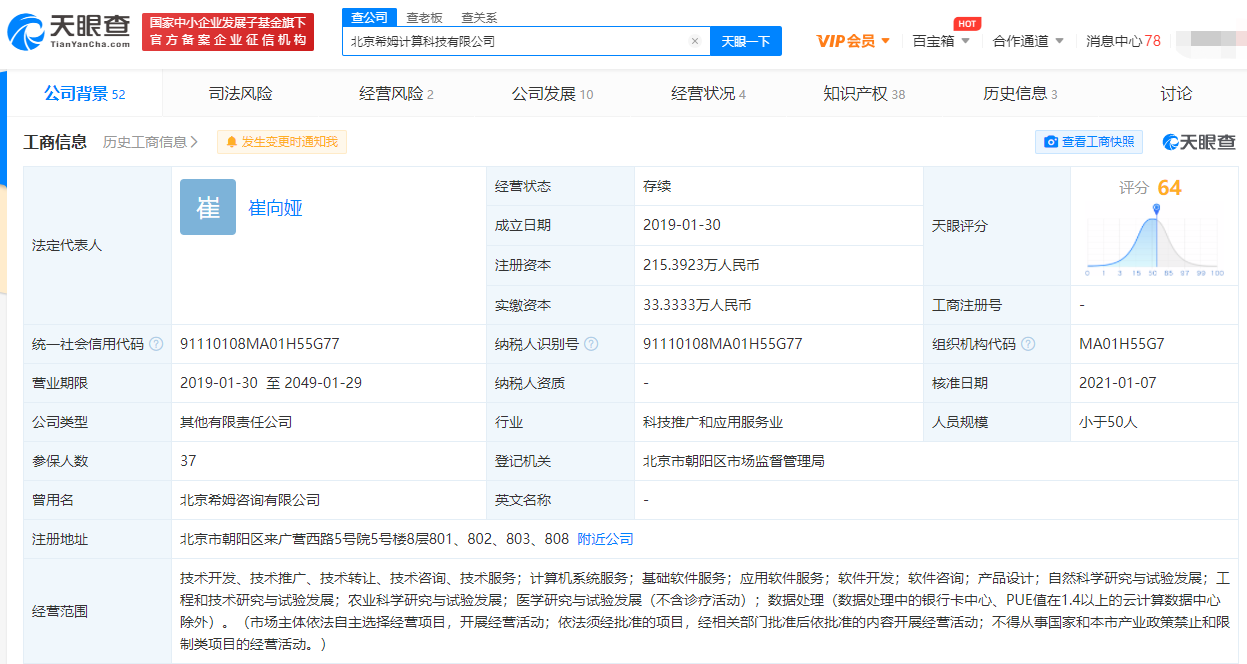Clear the search box with X icon

coord(694,41)
